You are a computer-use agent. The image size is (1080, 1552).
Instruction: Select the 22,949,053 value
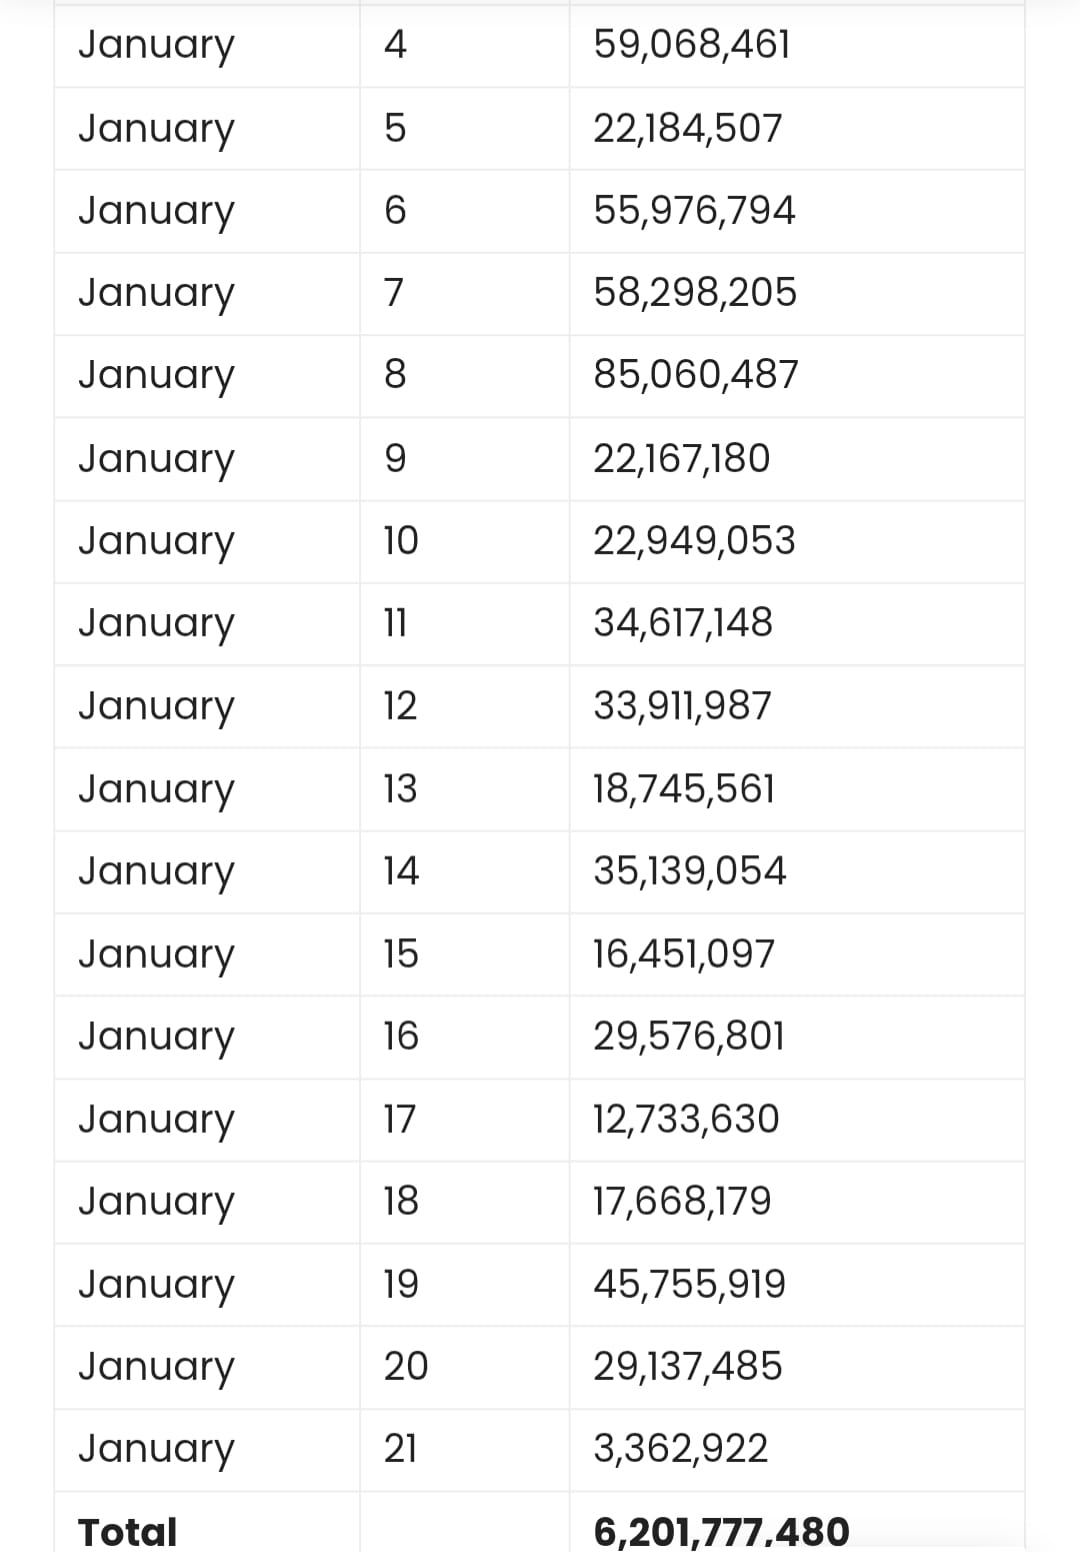694,540
